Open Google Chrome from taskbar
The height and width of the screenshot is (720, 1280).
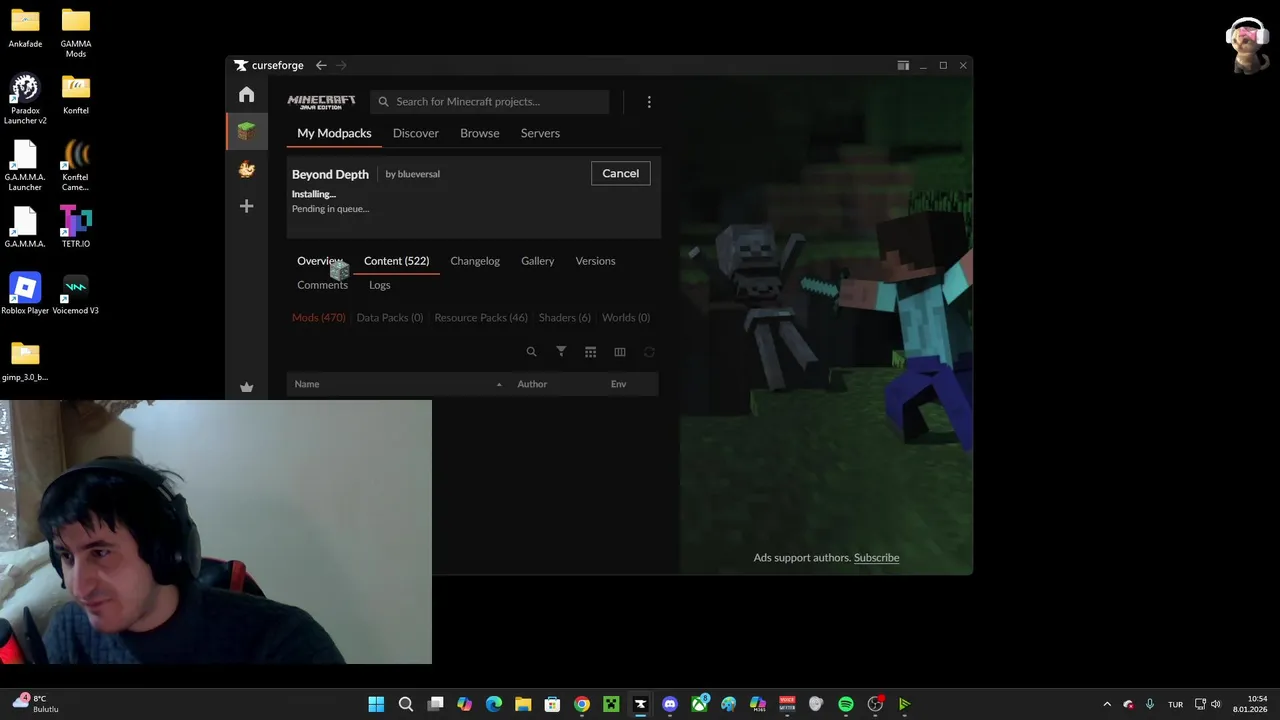click(x=582, y=704)
